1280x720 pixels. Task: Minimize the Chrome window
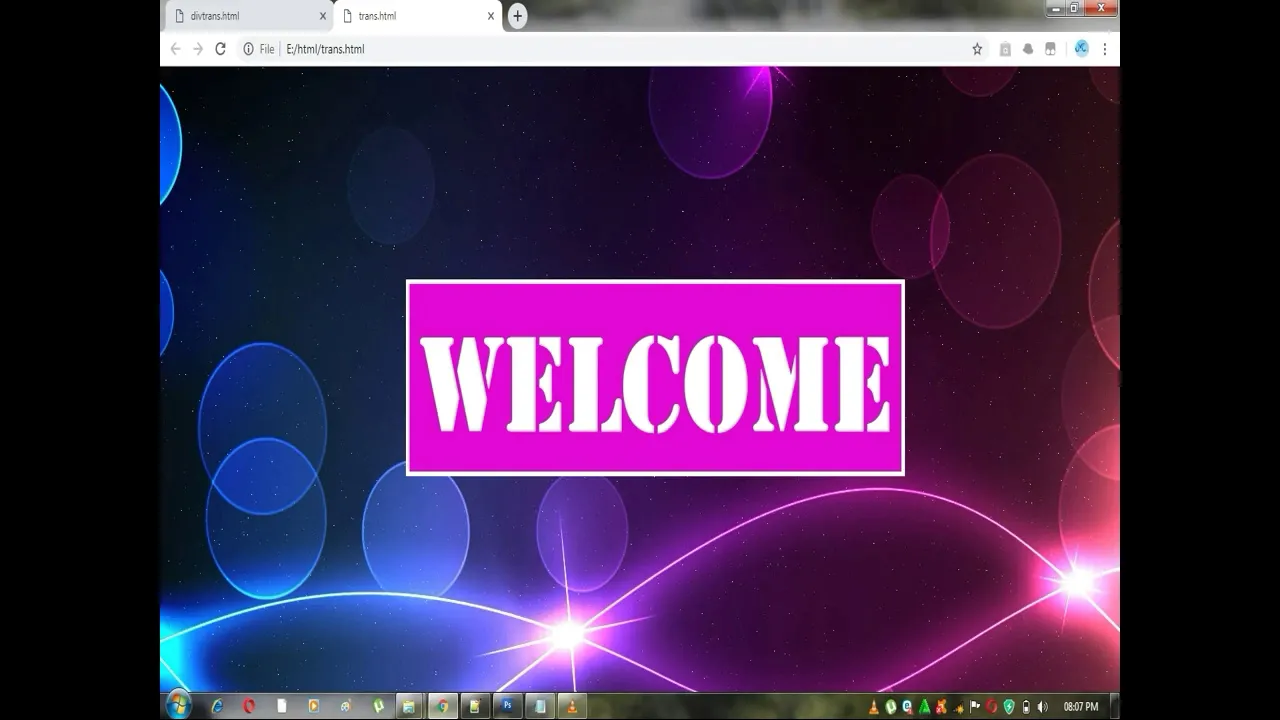point(1056,8)
